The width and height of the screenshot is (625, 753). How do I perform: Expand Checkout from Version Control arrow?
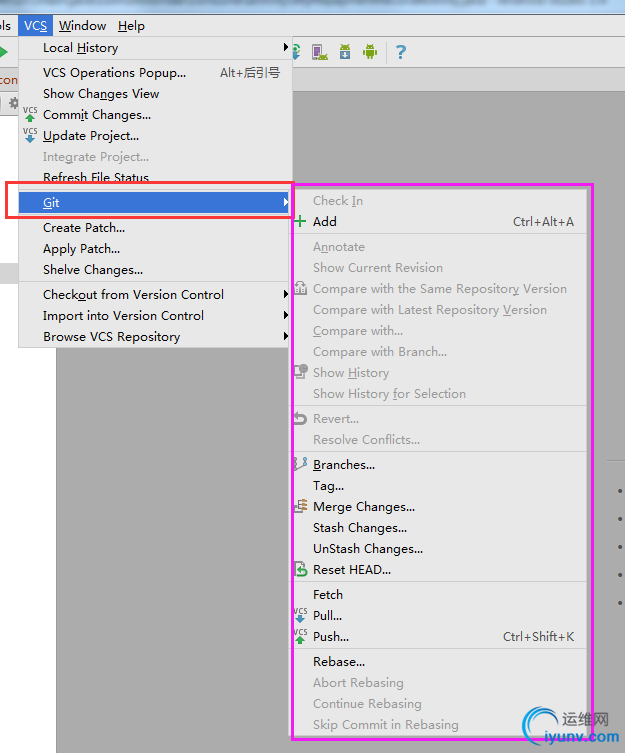(285, 294)
